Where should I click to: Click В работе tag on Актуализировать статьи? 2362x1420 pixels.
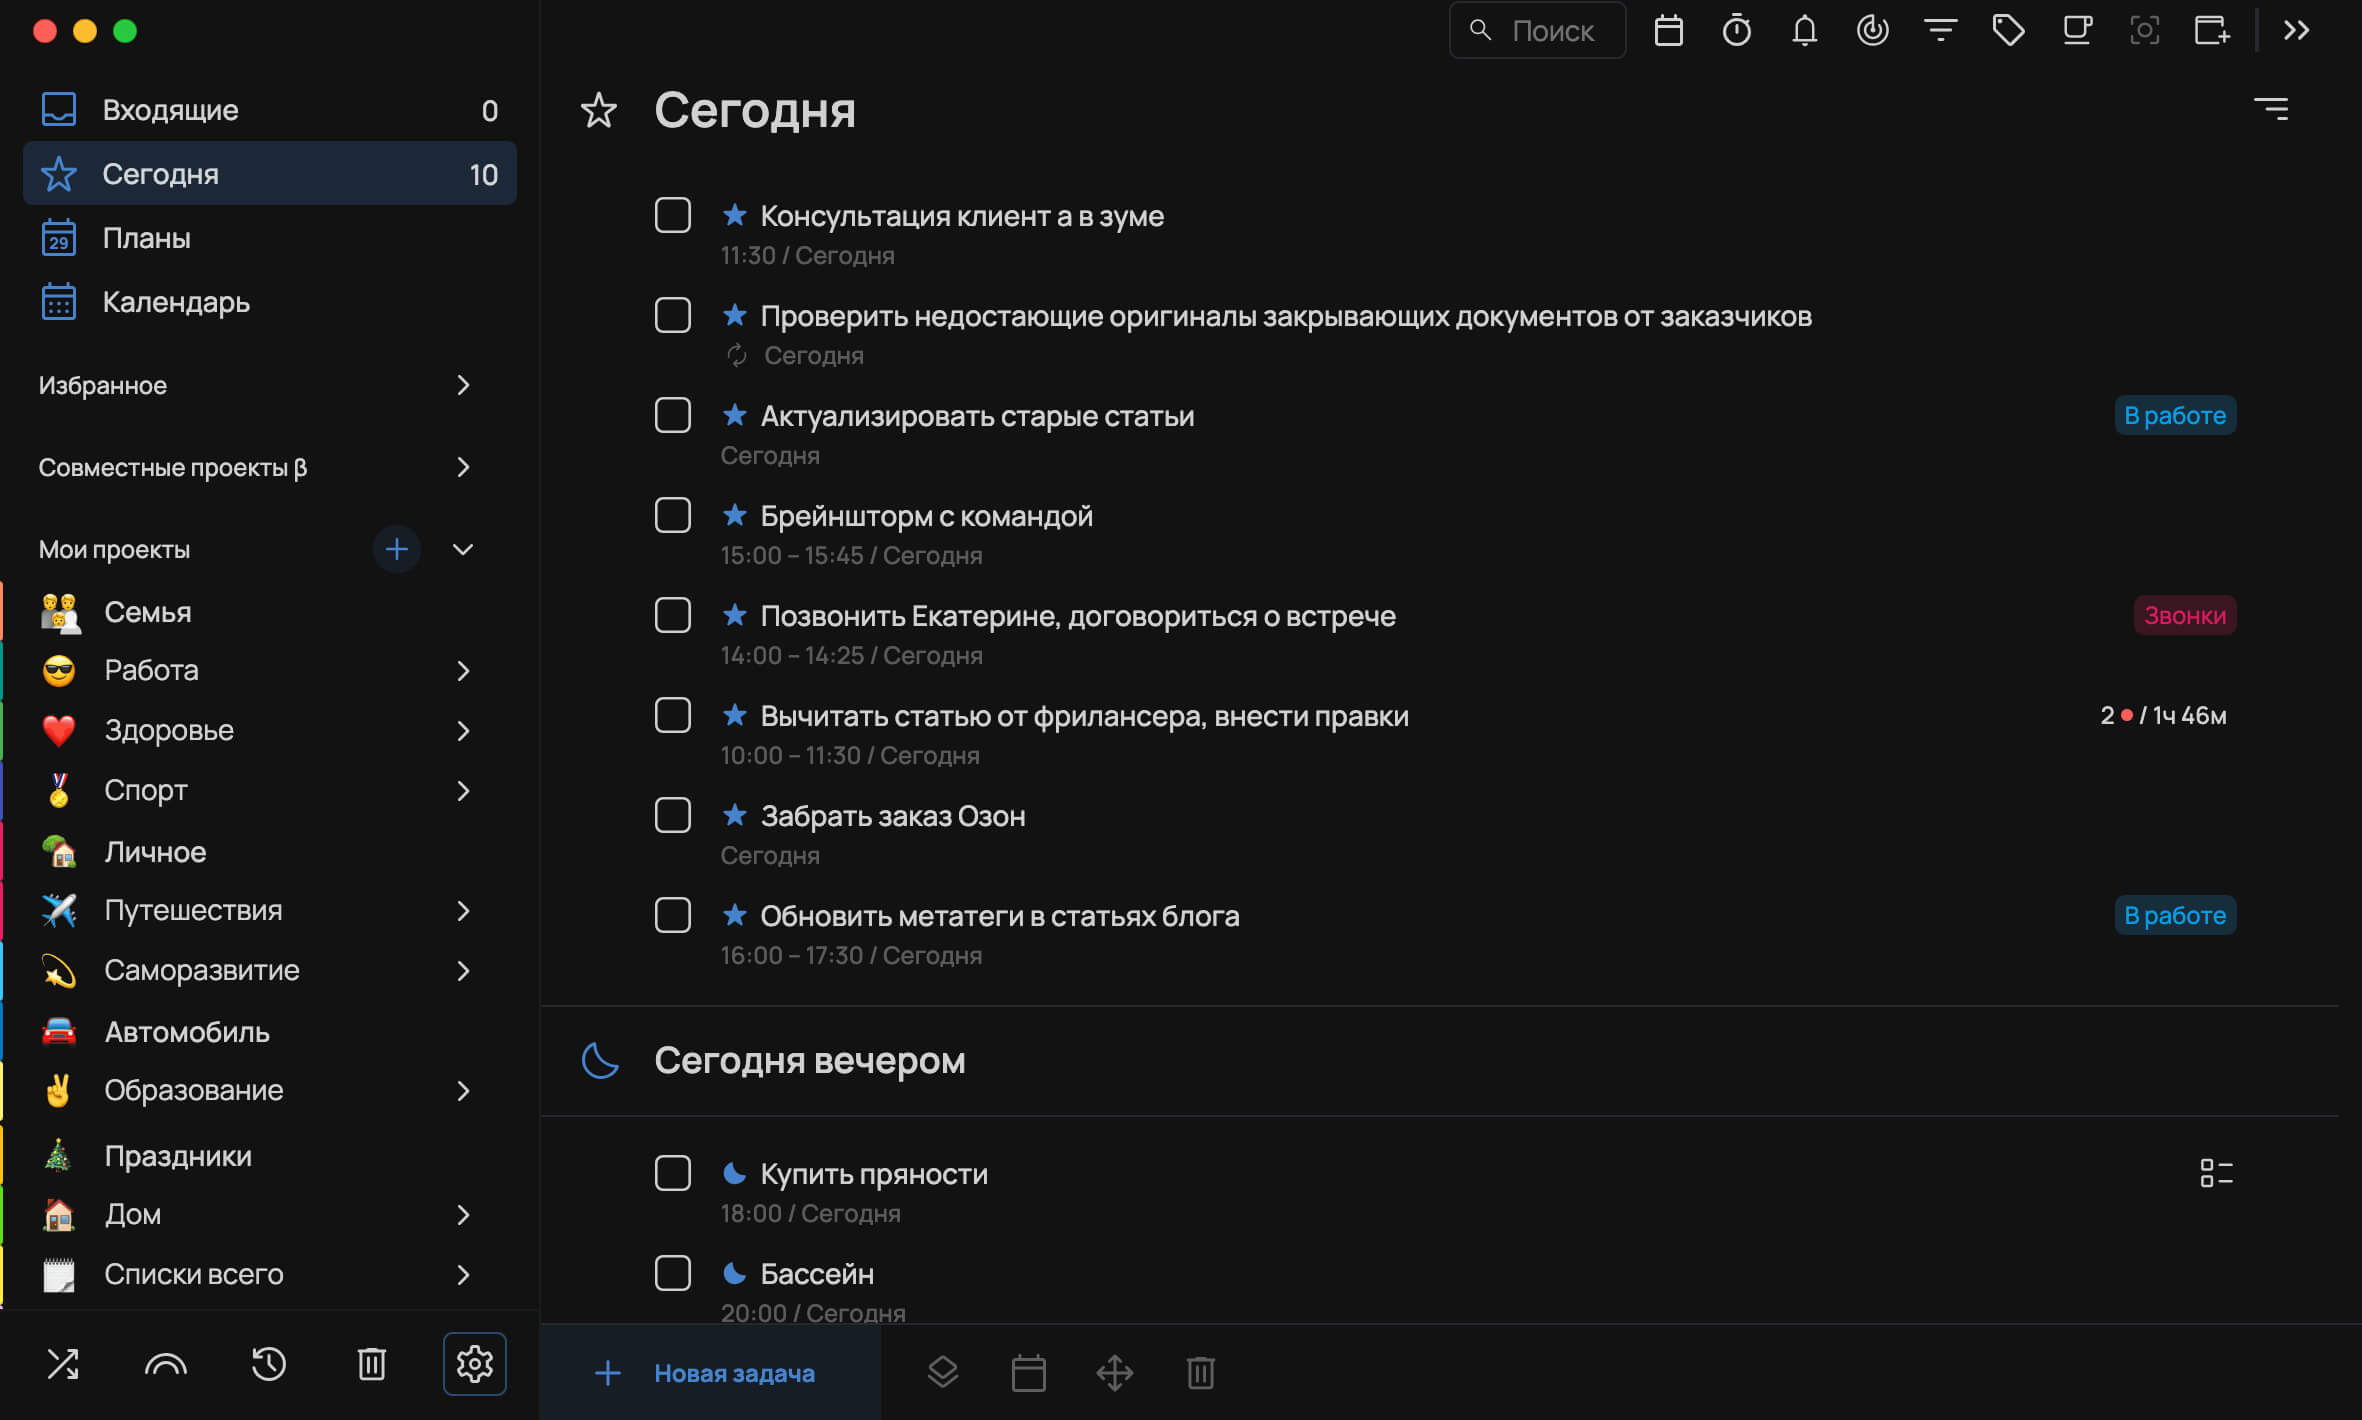[x=2175, y=415]
